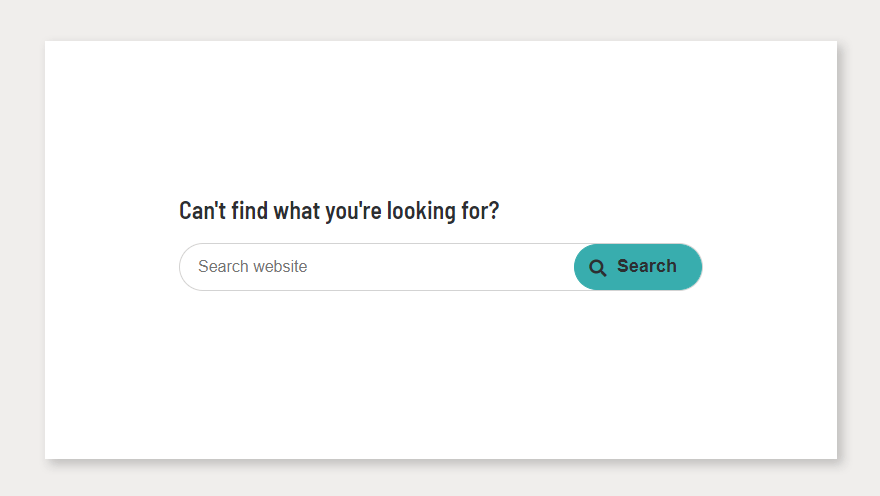Click the "Search" label on the button
This screenshot has height=496, width=880.
[646, 266]
